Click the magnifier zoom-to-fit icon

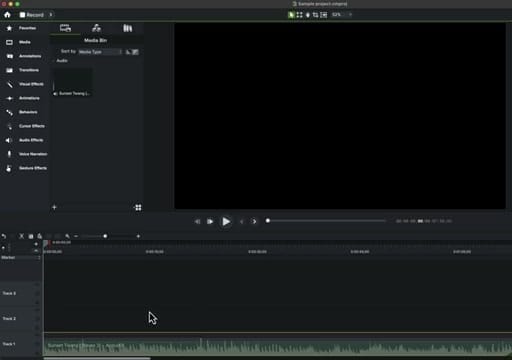(x=67, y=236)
